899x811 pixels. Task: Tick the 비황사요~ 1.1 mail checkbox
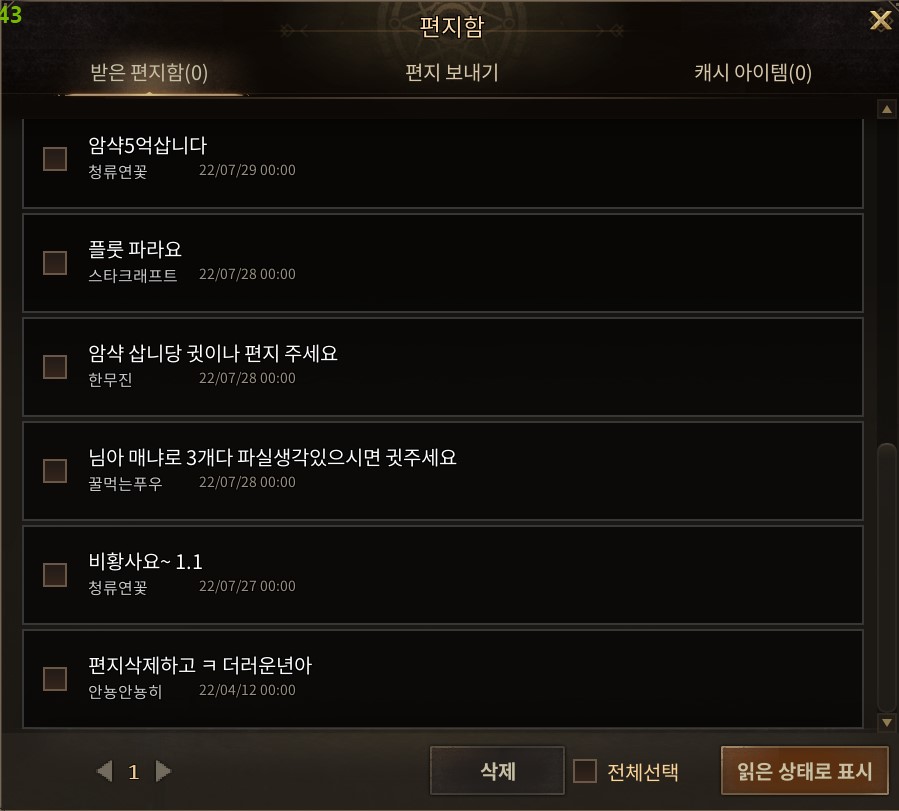[x=55, y=574]
